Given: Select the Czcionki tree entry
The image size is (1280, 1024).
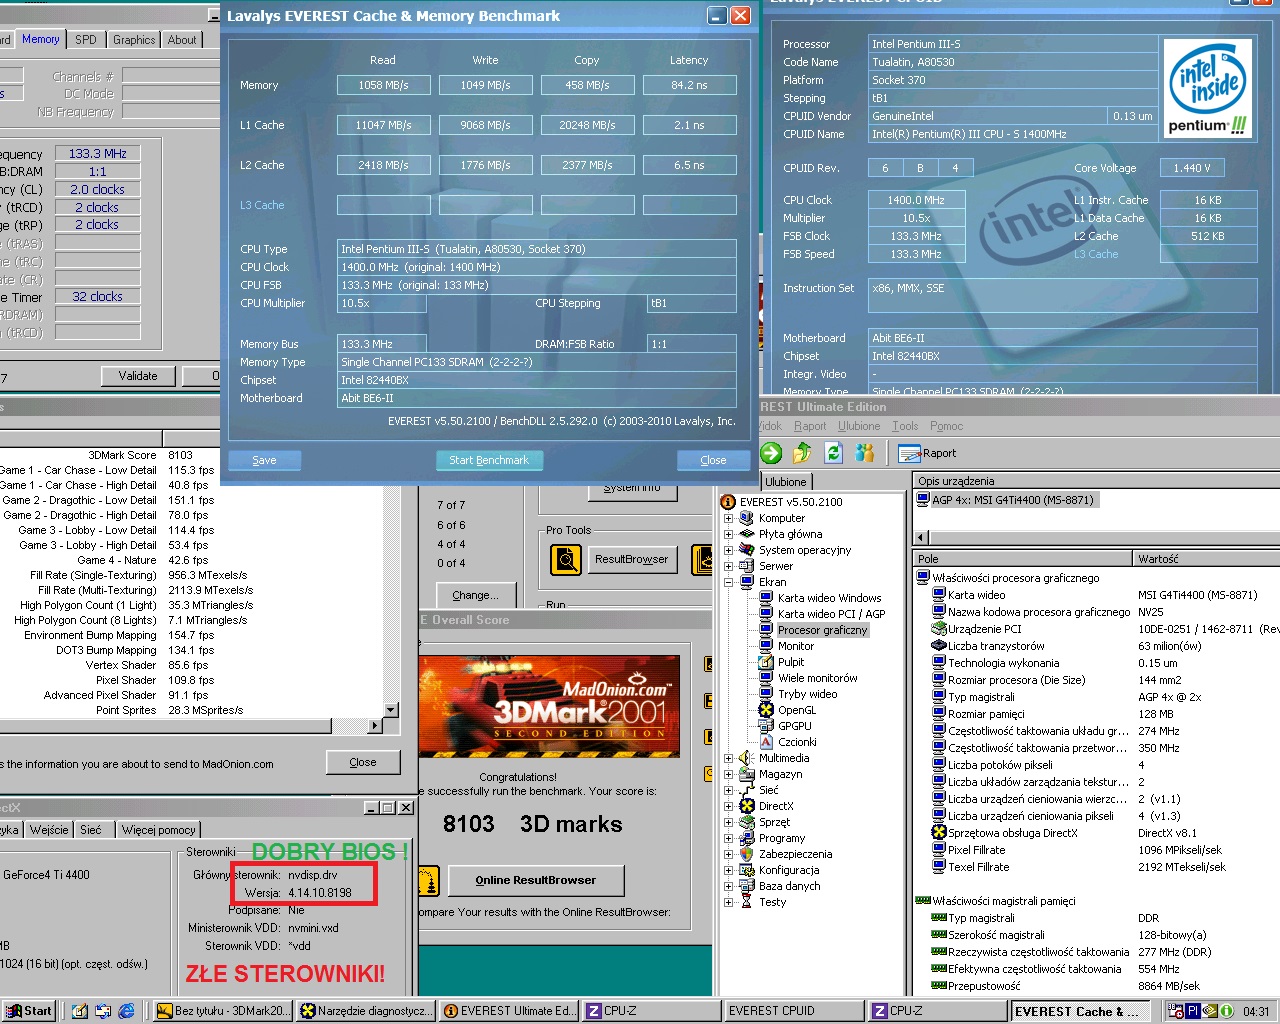Looking at the screenshot, I should pyautogui.click(x=797, y=742).
